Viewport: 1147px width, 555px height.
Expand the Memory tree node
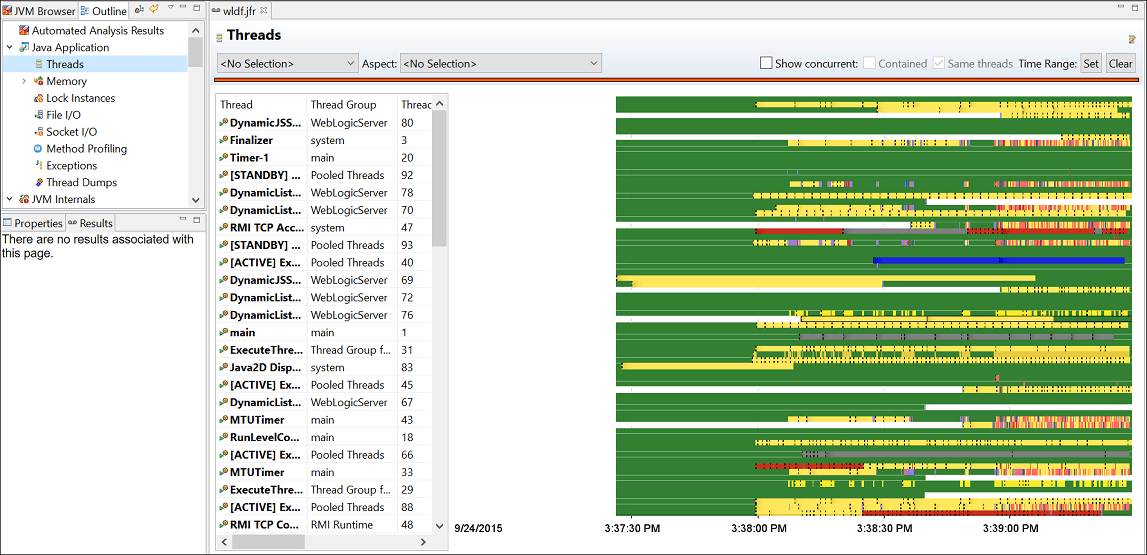click(24, 81)
